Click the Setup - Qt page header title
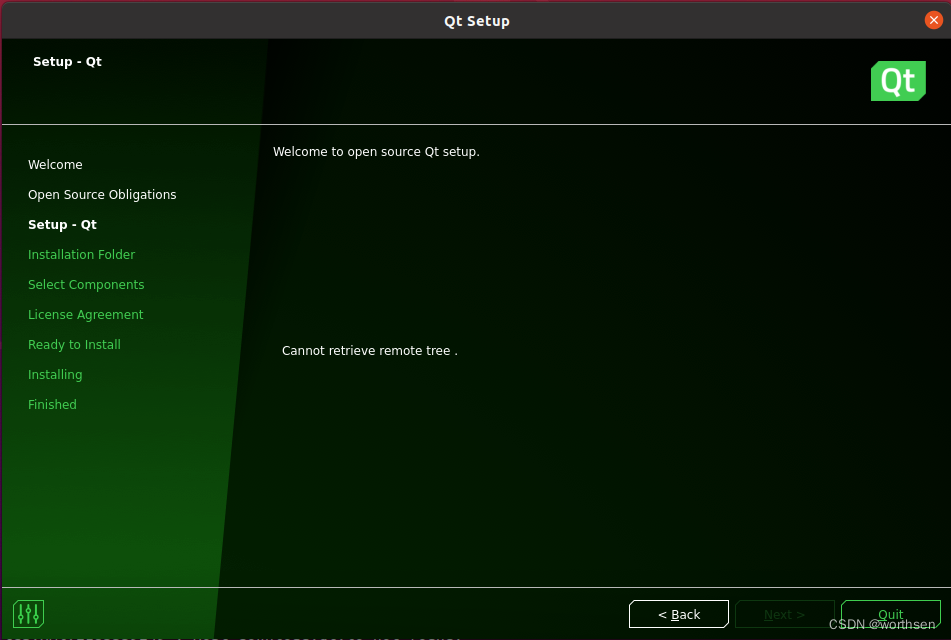 67,62
